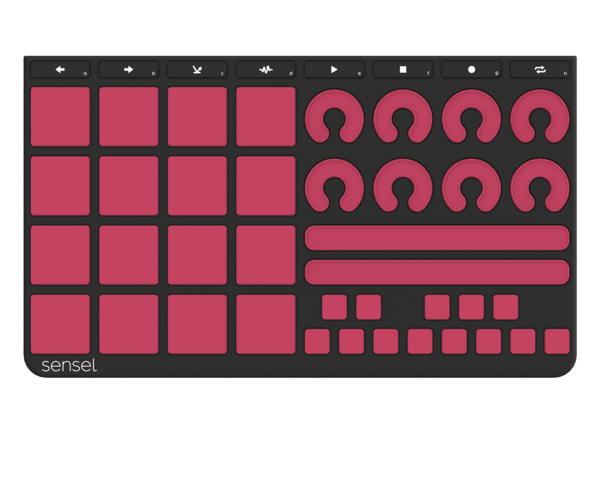600x485 pixels.
Task: Tap the metronome icon button
Action: (197, 70)
